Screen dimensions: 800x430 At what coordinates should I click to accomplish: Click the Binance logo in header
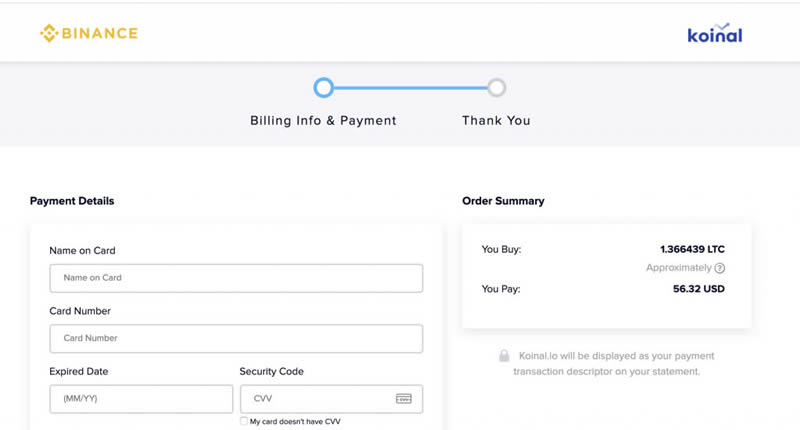pos(89,34)
